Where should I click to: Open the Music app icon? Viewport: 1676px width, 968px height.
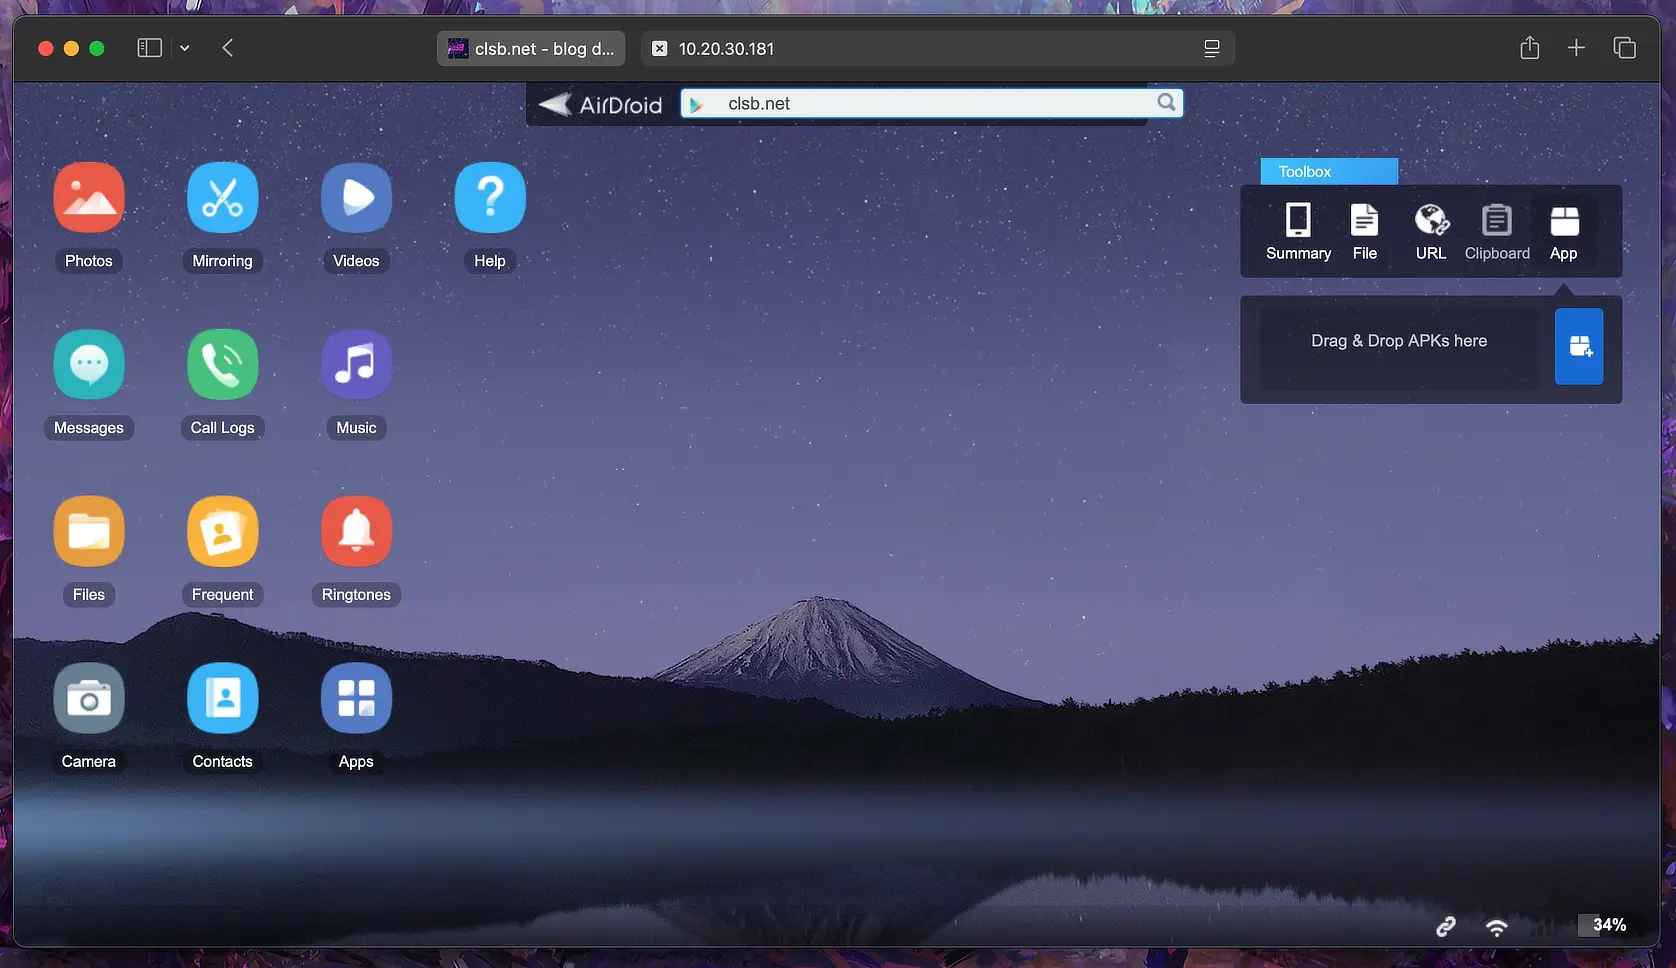click(356, 365)
